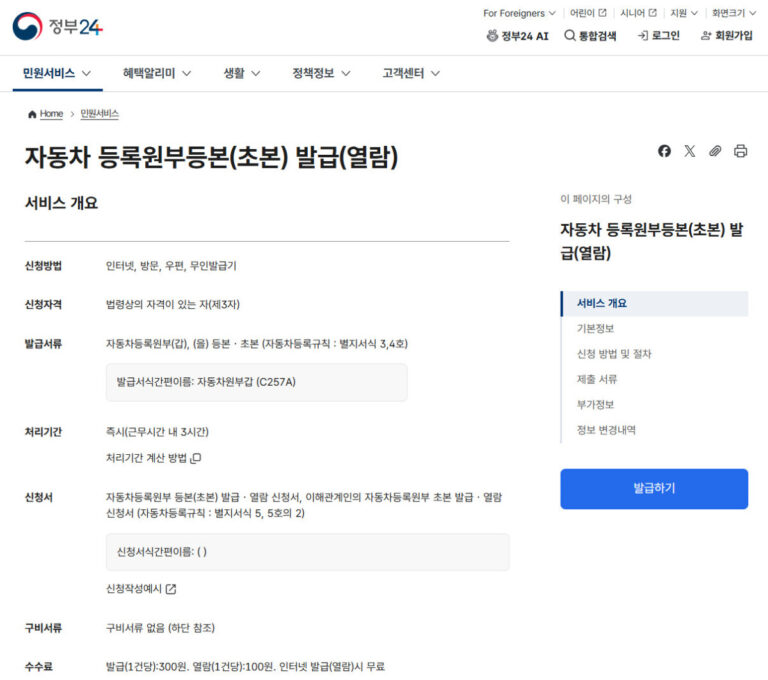Click the 발급하기 button
Viewport: 768px width, 680px height.
[x=654, y=488]
